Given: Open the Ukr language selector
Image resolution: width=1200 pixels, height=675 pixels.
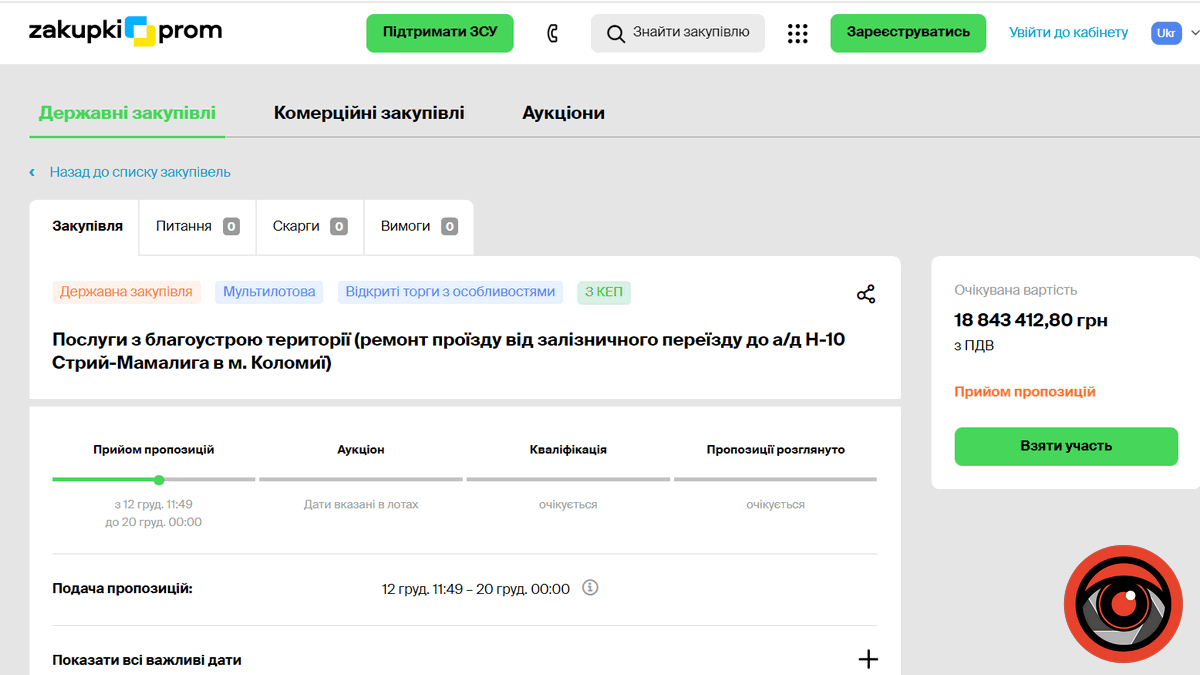Looking at the screenshot, I should (1166, 33).
